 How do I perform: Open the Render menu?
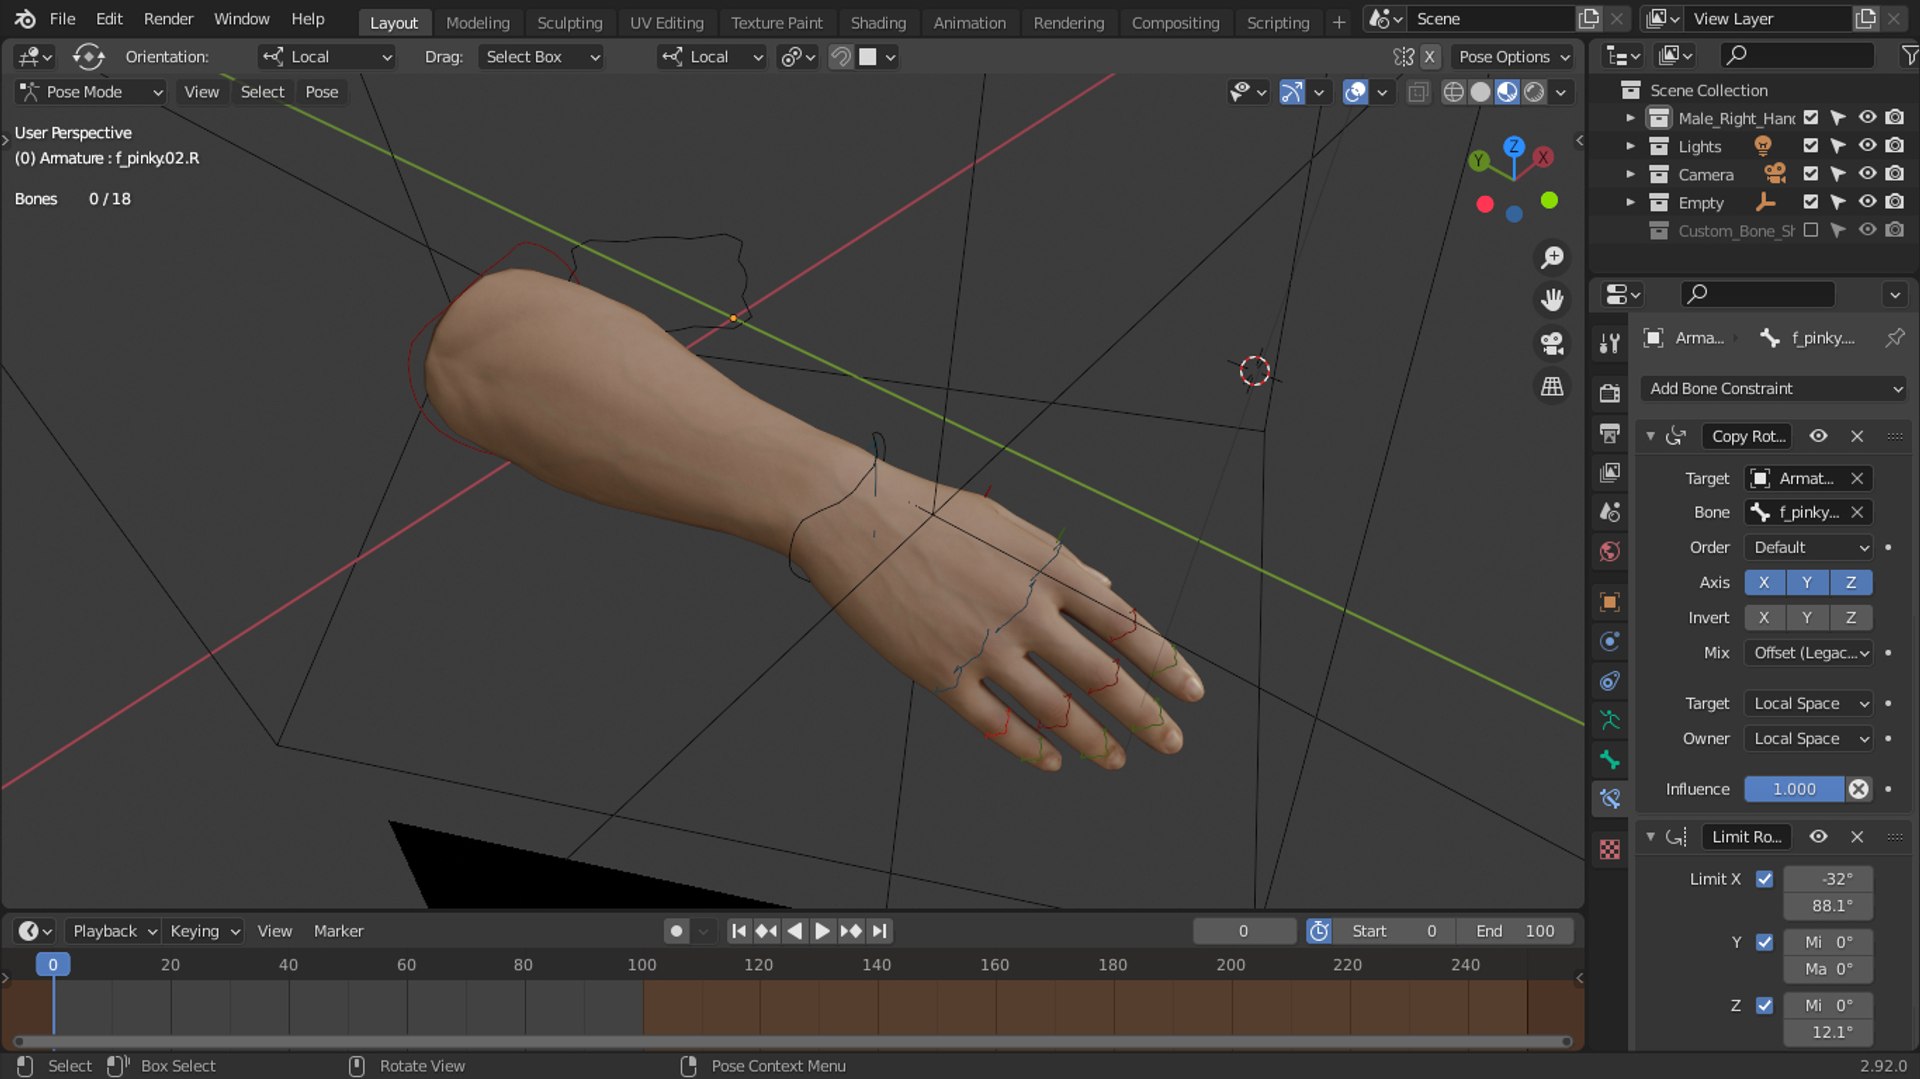[x=168, y=19]
